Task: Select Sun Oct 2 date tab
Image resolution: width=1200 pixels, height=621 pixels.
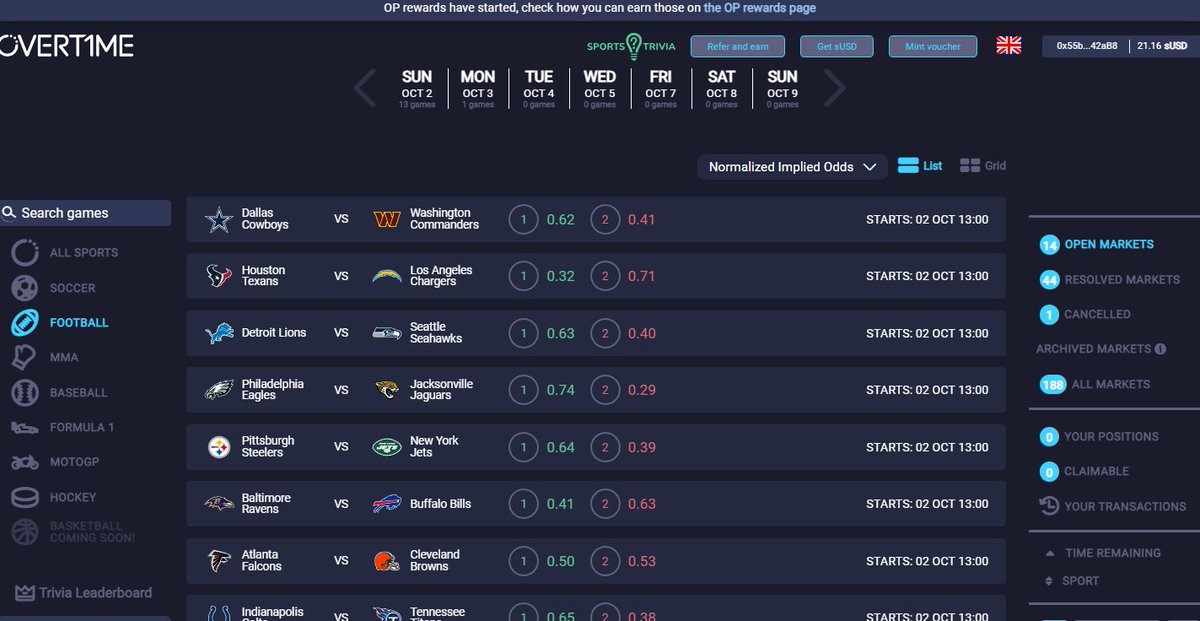Action: [417, 88]
